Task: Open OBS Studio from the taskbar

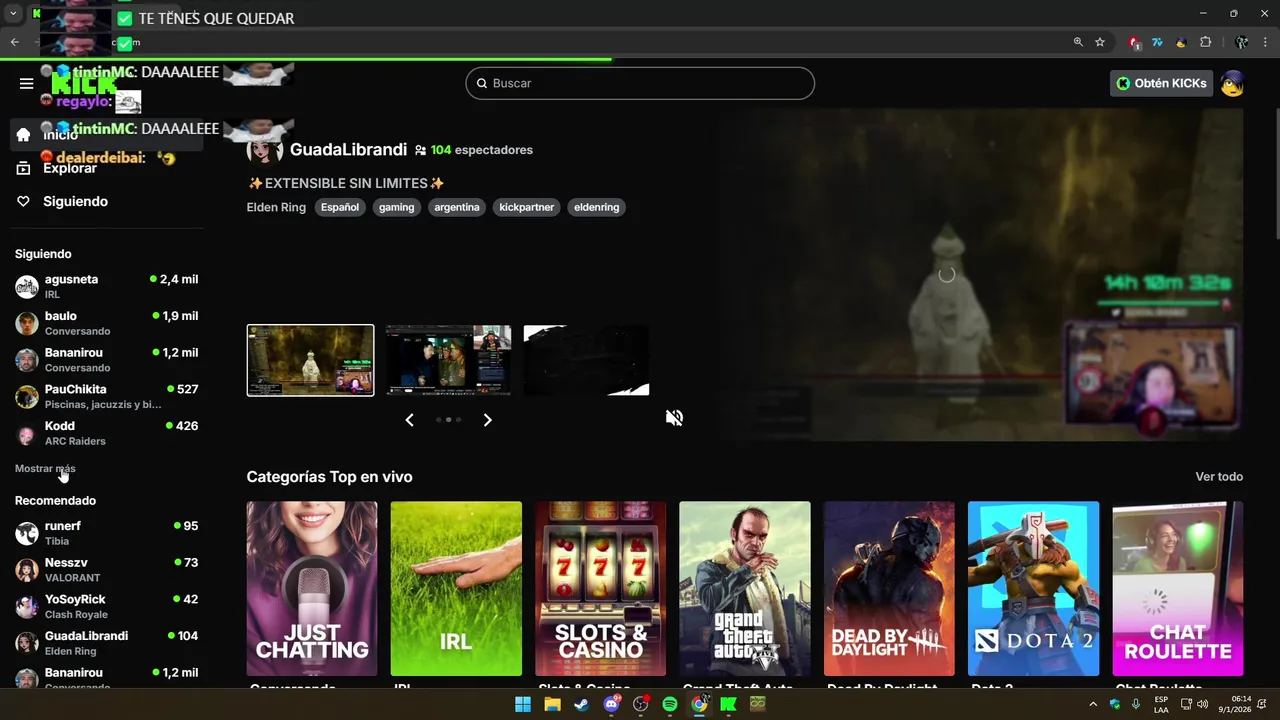Action: coord(641,704)
